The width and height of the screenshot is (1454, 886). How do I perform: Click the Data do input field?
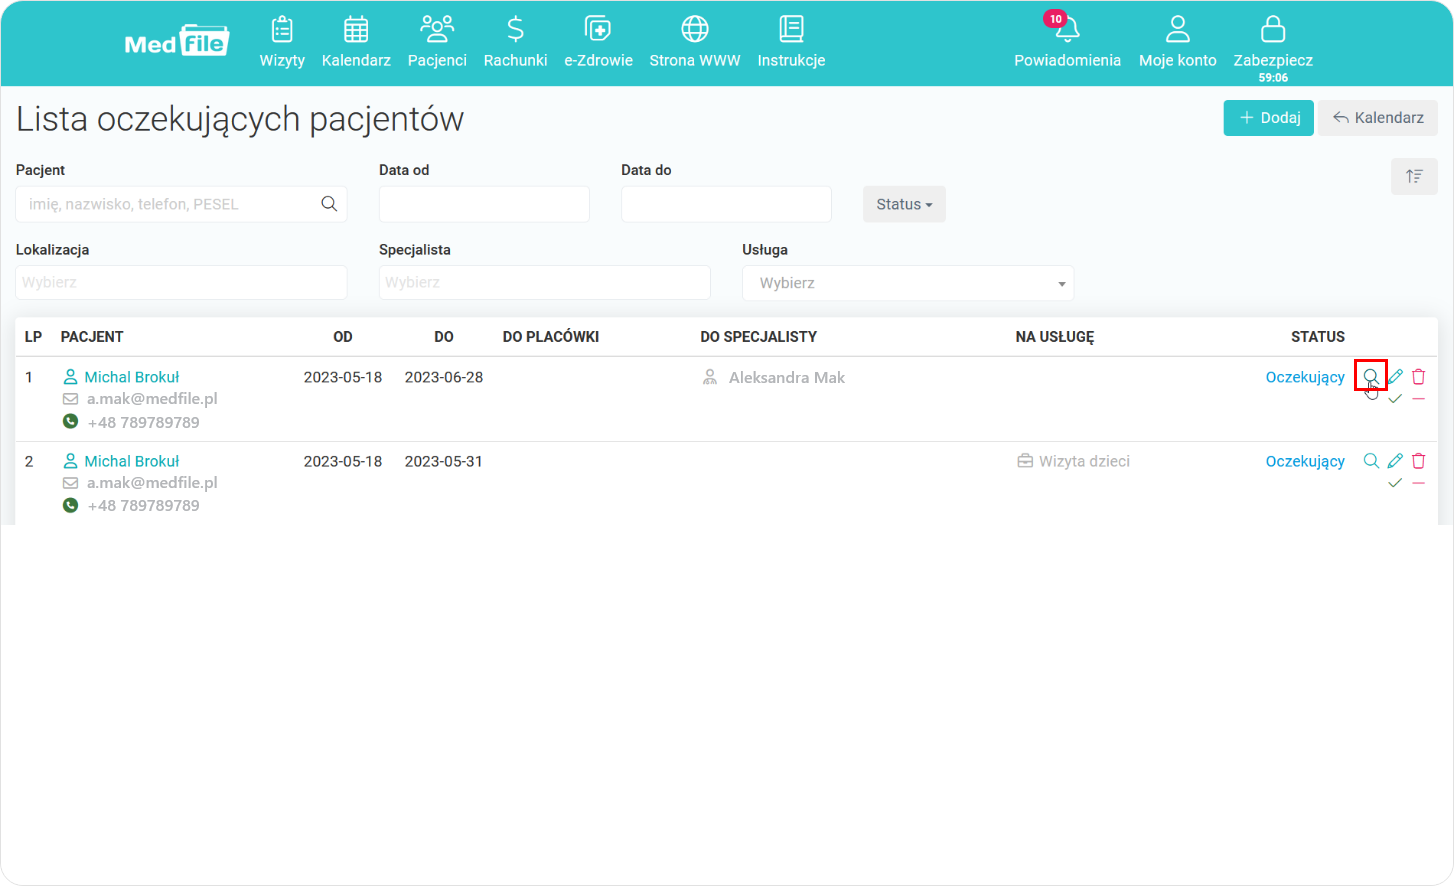click(726, 204)
